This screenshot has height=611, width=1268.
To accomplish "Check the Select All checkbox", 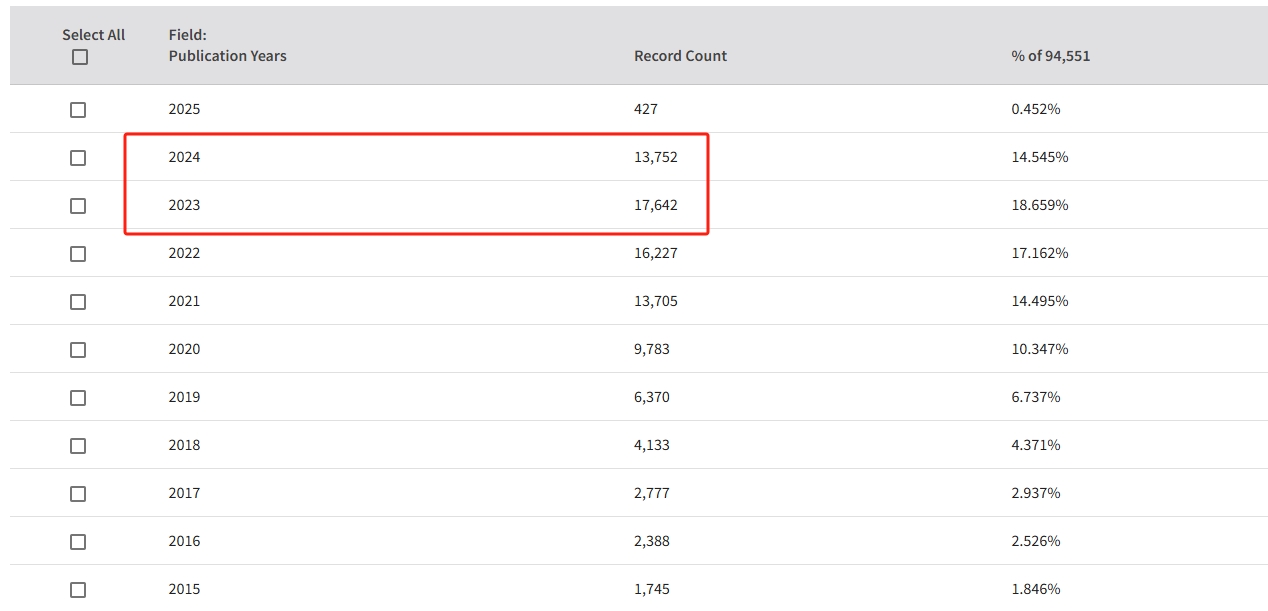I will click(x=80, y=57).
